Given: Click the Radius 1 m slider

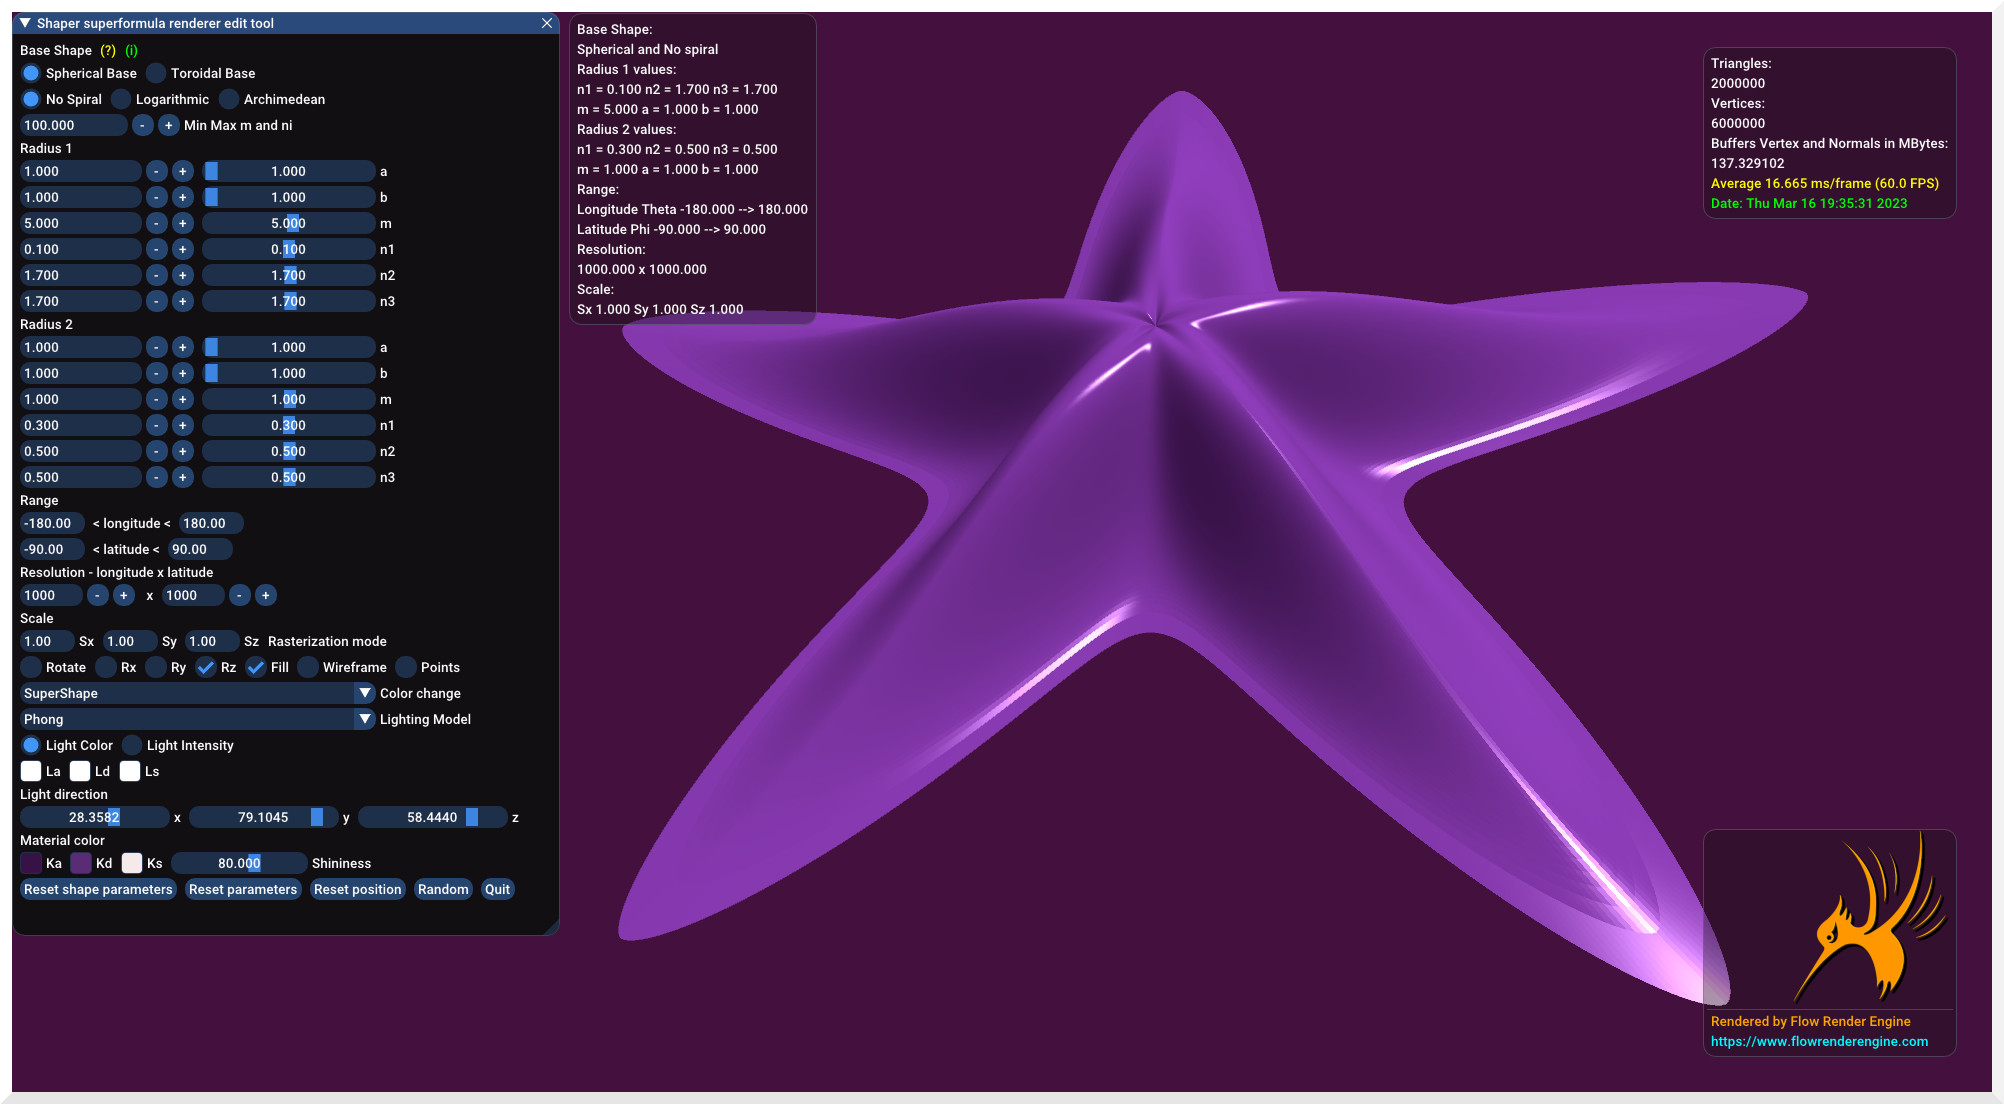Looking at the screenshot, I should click(x=288, y=223).
